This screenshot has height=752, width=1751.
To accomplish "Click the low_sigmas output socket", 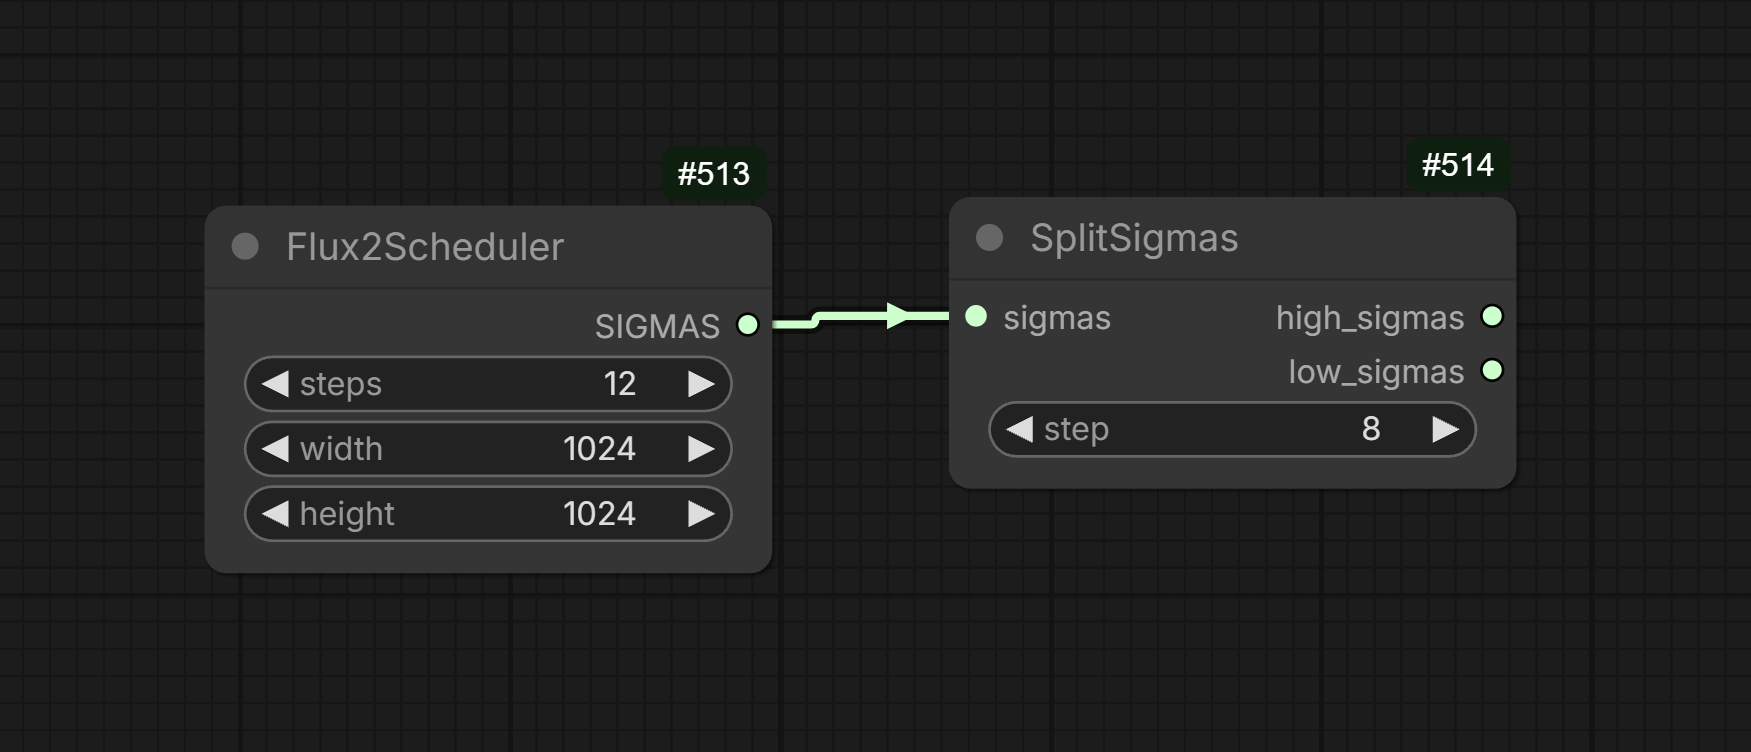I will point(1492,371).
